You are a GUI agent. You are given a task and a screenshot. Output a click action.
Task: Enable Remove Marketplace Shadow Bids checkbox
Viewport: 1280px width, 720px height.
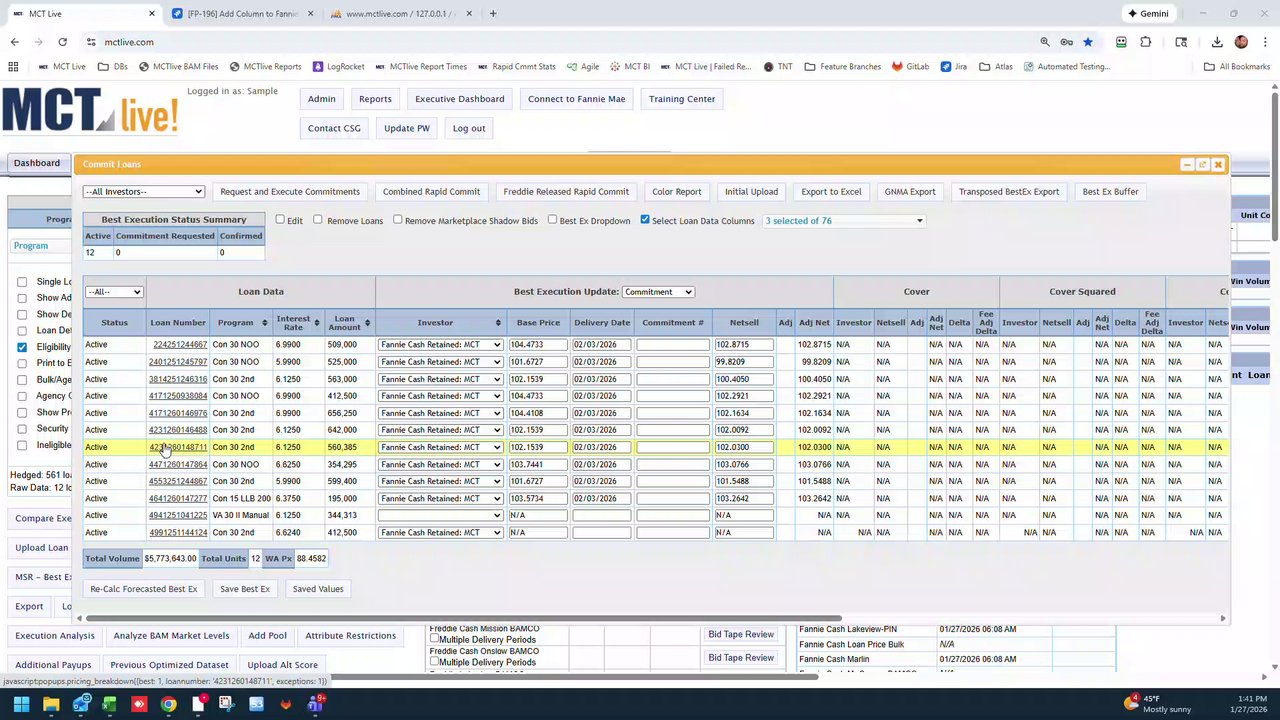(x=398, y=220)
